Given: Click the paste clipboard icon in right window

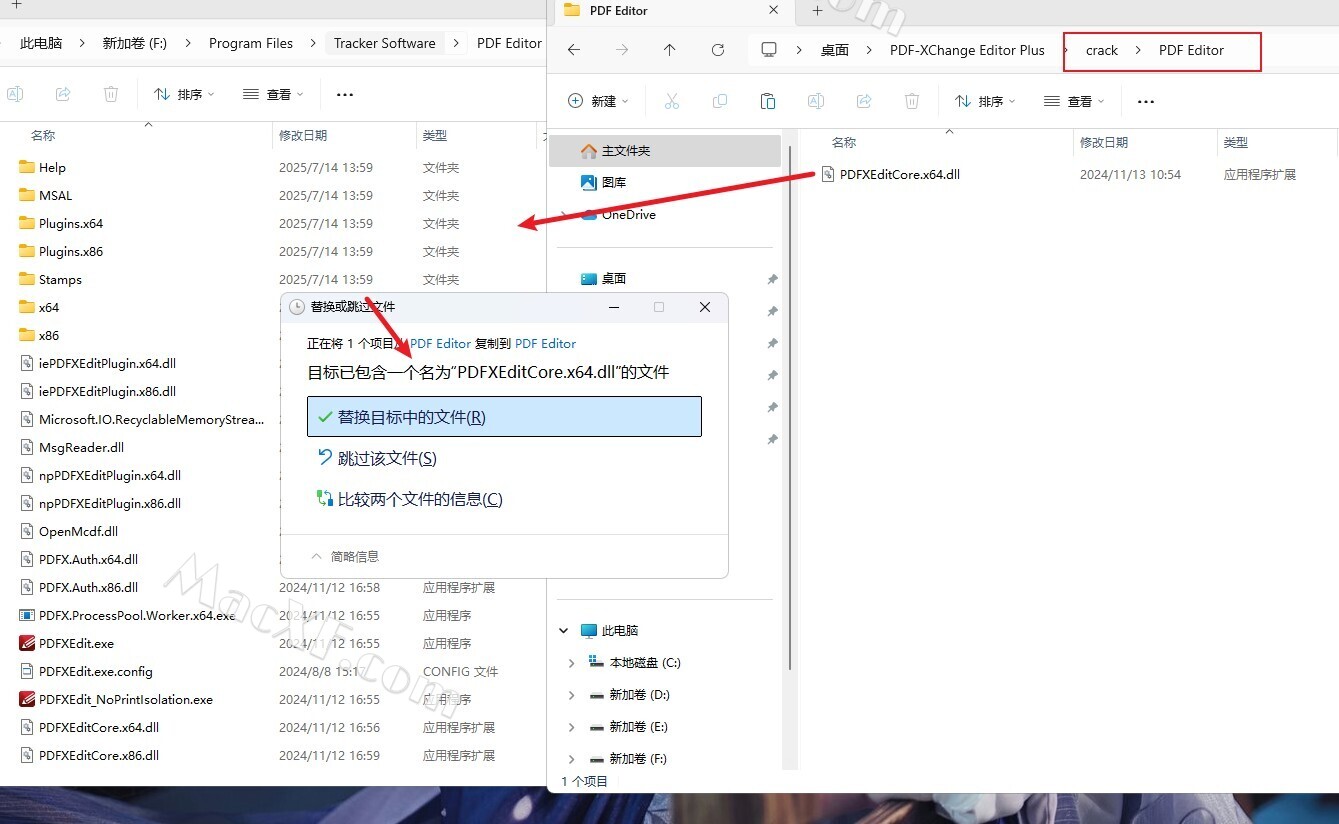Looking at the screenshot, I should pos(768,101).
